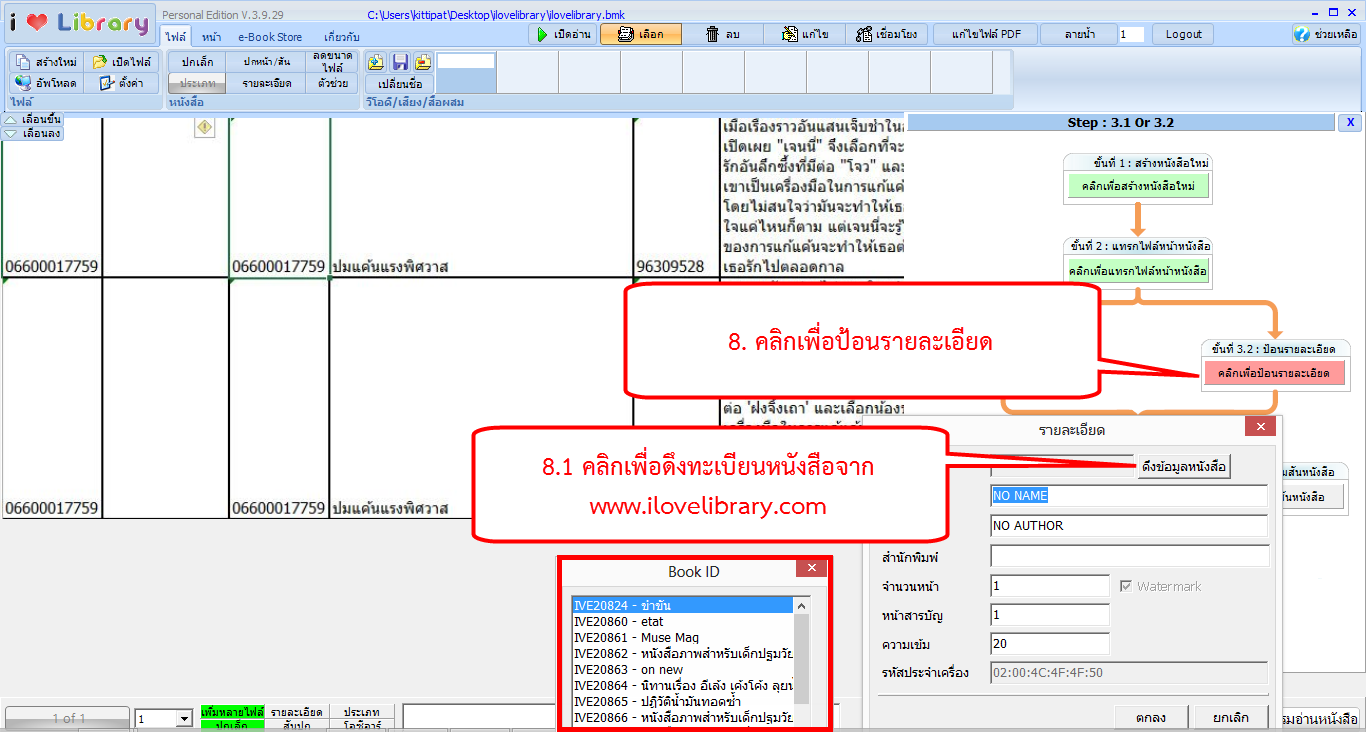Viewport: 1366px width, 732px height.
Task: Click the add media file icon
Action: click(x=376, y=62)
